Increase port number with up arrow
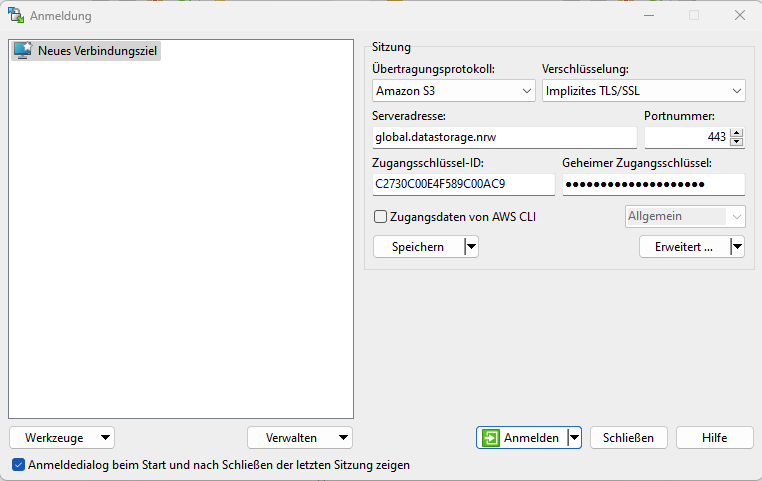Viewport: 762px width, 481px height. (737, 133)
